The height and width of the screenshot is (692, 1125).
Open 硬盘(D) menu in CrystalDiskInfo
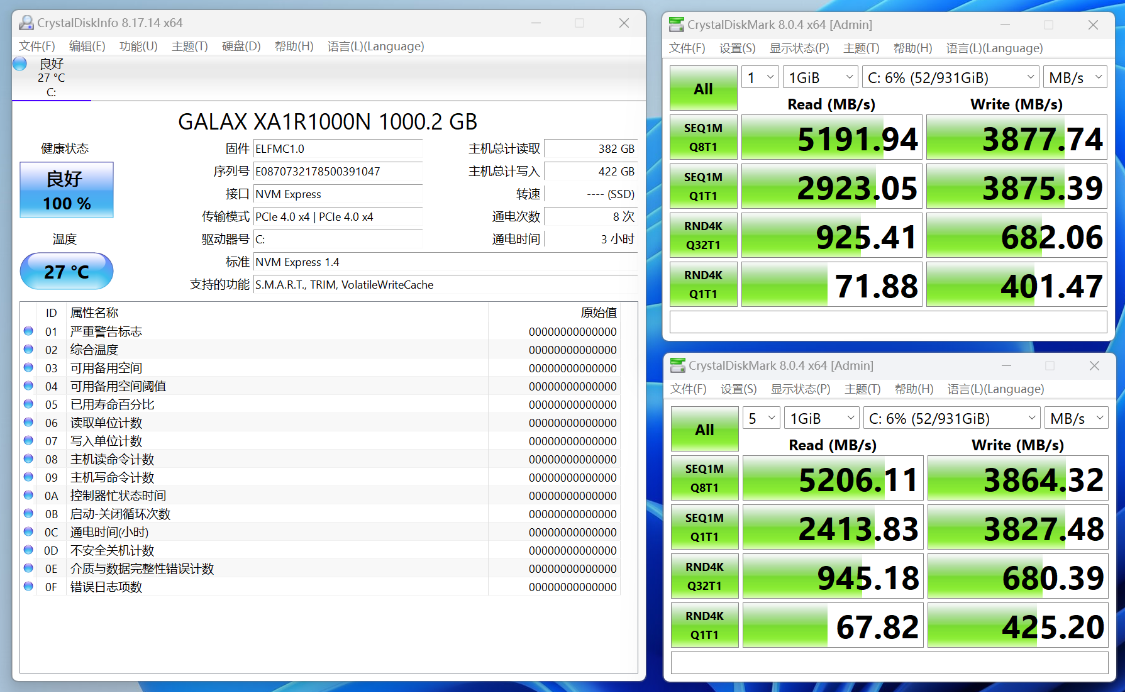[241, 46]
